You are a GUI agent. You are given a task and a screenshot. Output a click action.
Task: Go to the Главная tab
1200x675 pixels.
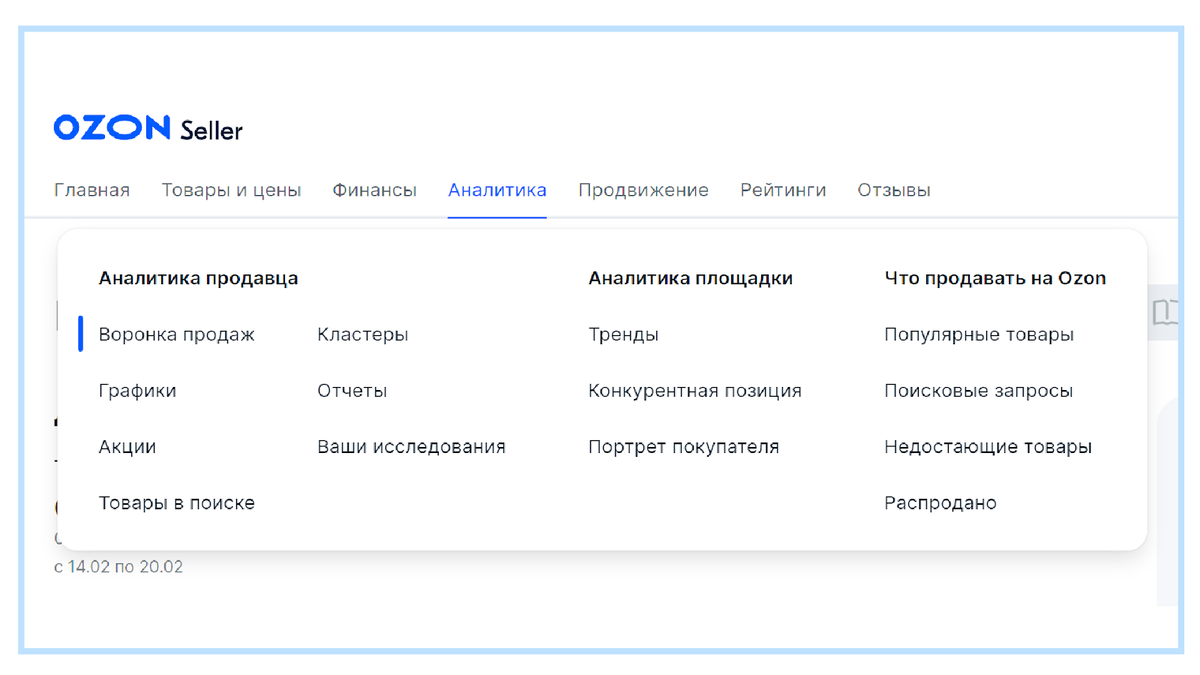coord(92,190)
